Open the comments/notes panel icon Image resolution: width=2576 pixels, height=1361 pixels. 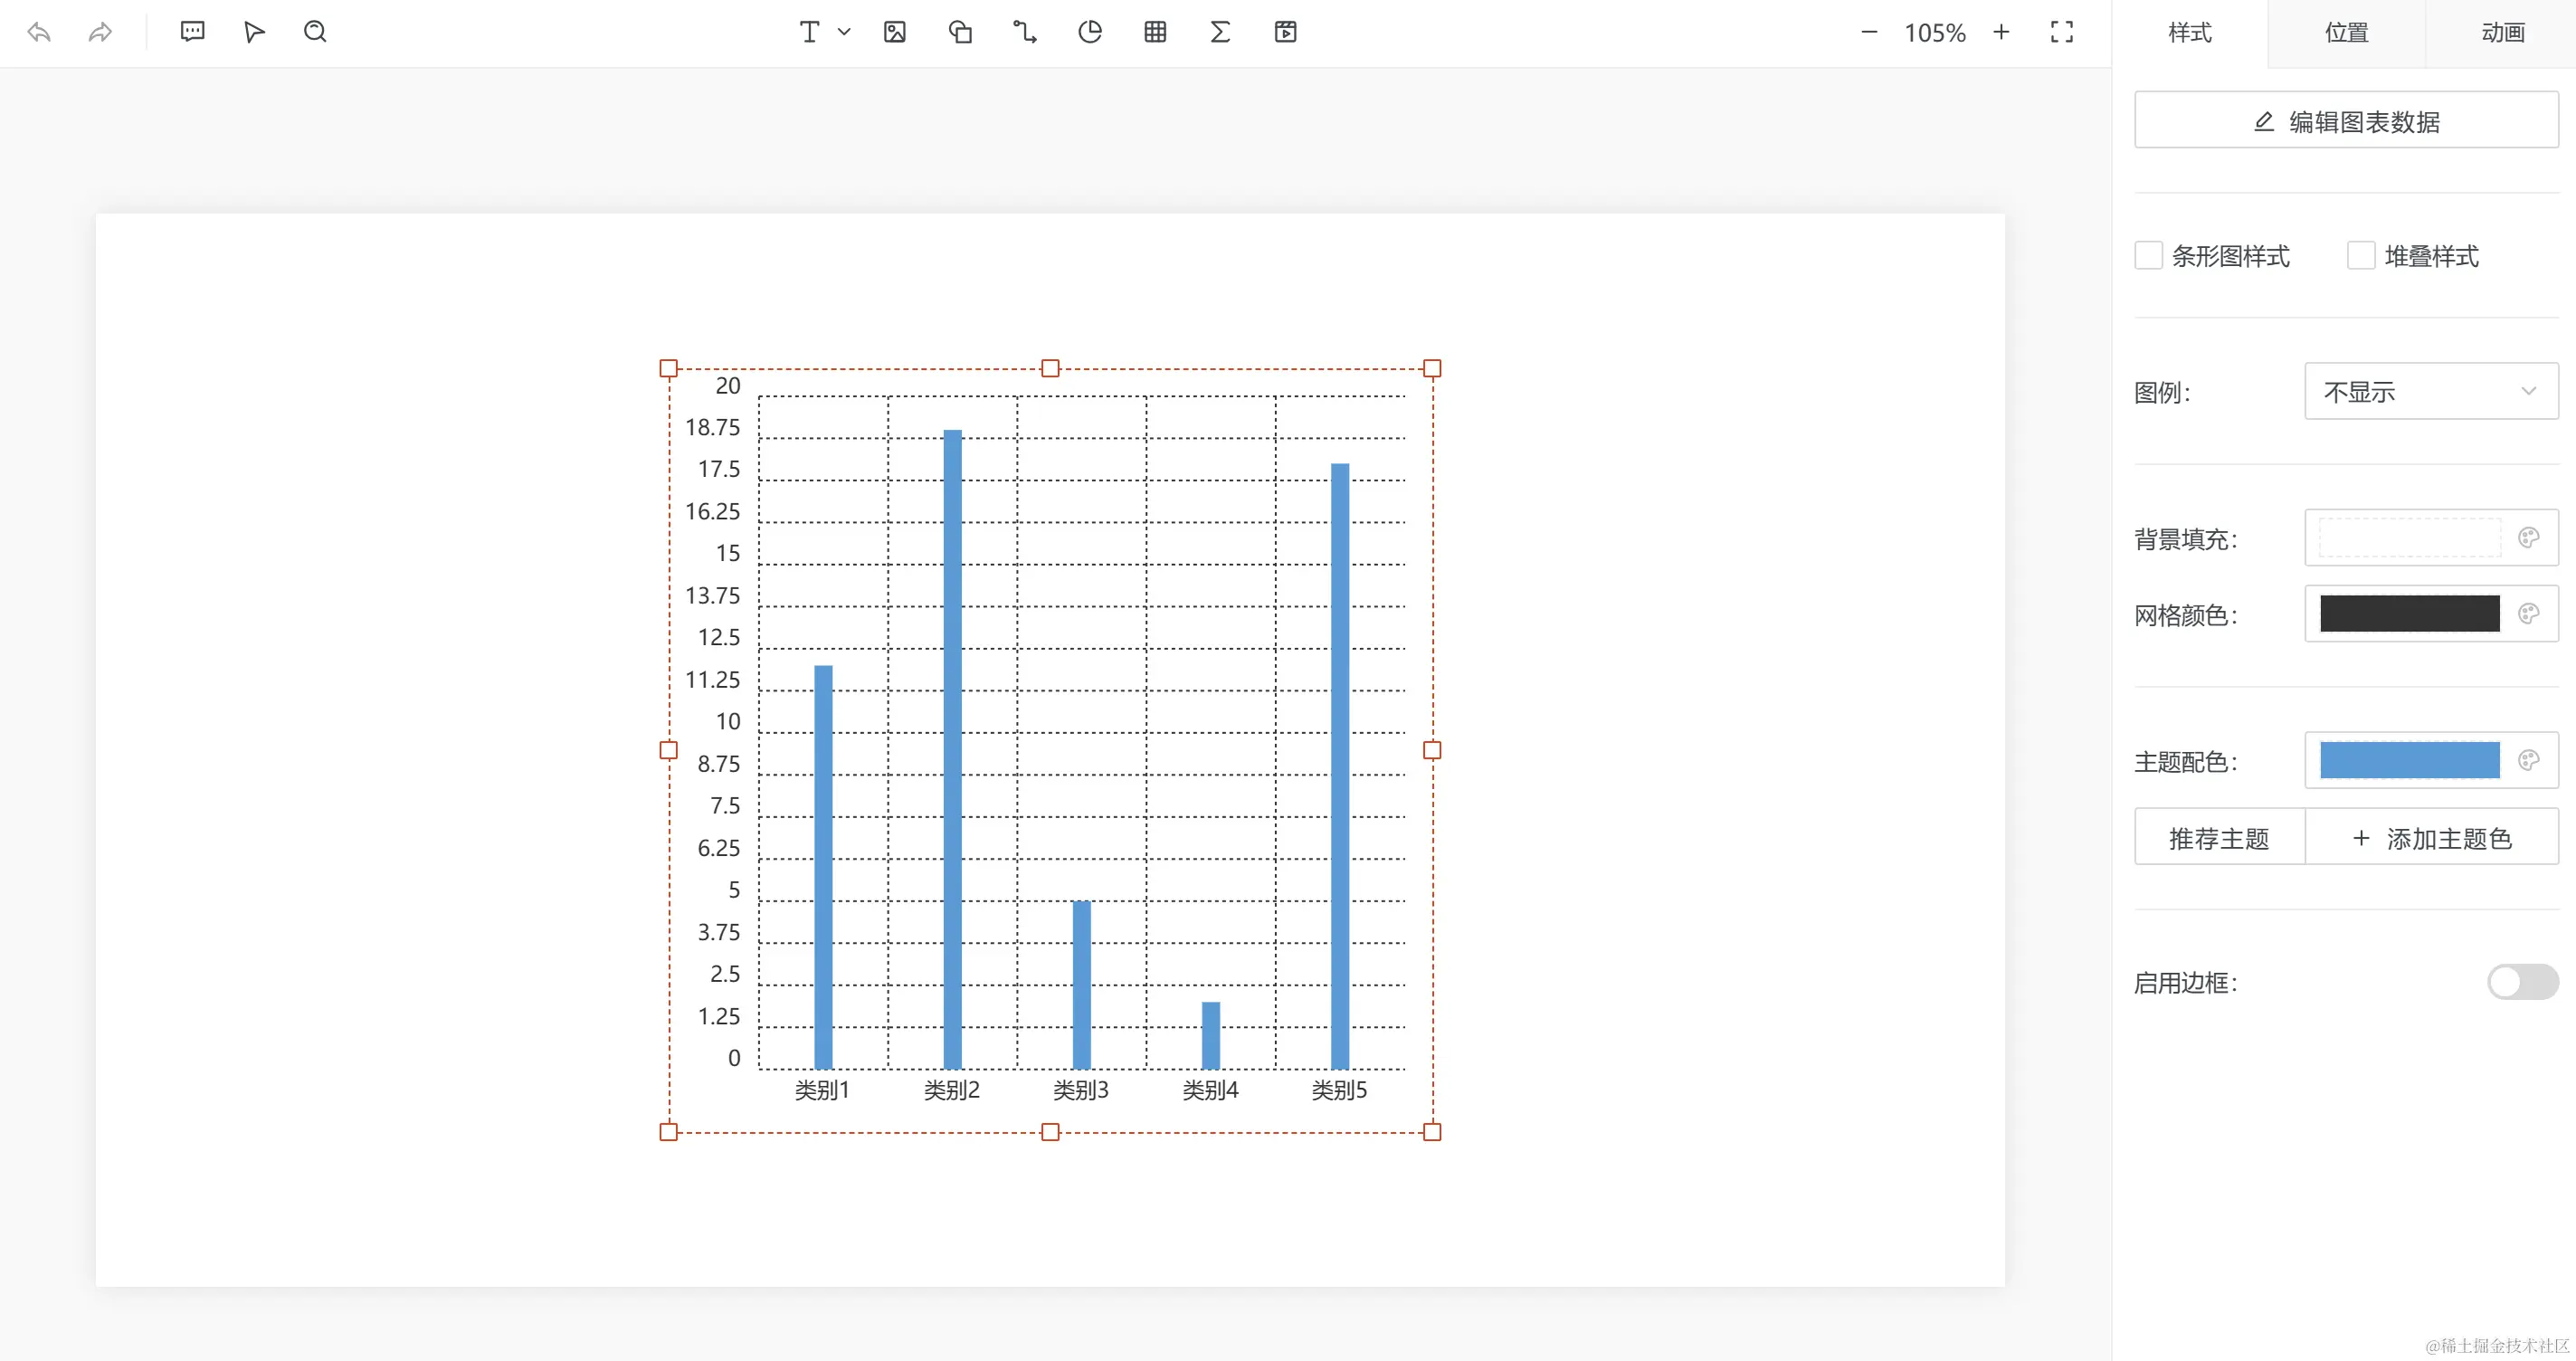click(193, 32)
